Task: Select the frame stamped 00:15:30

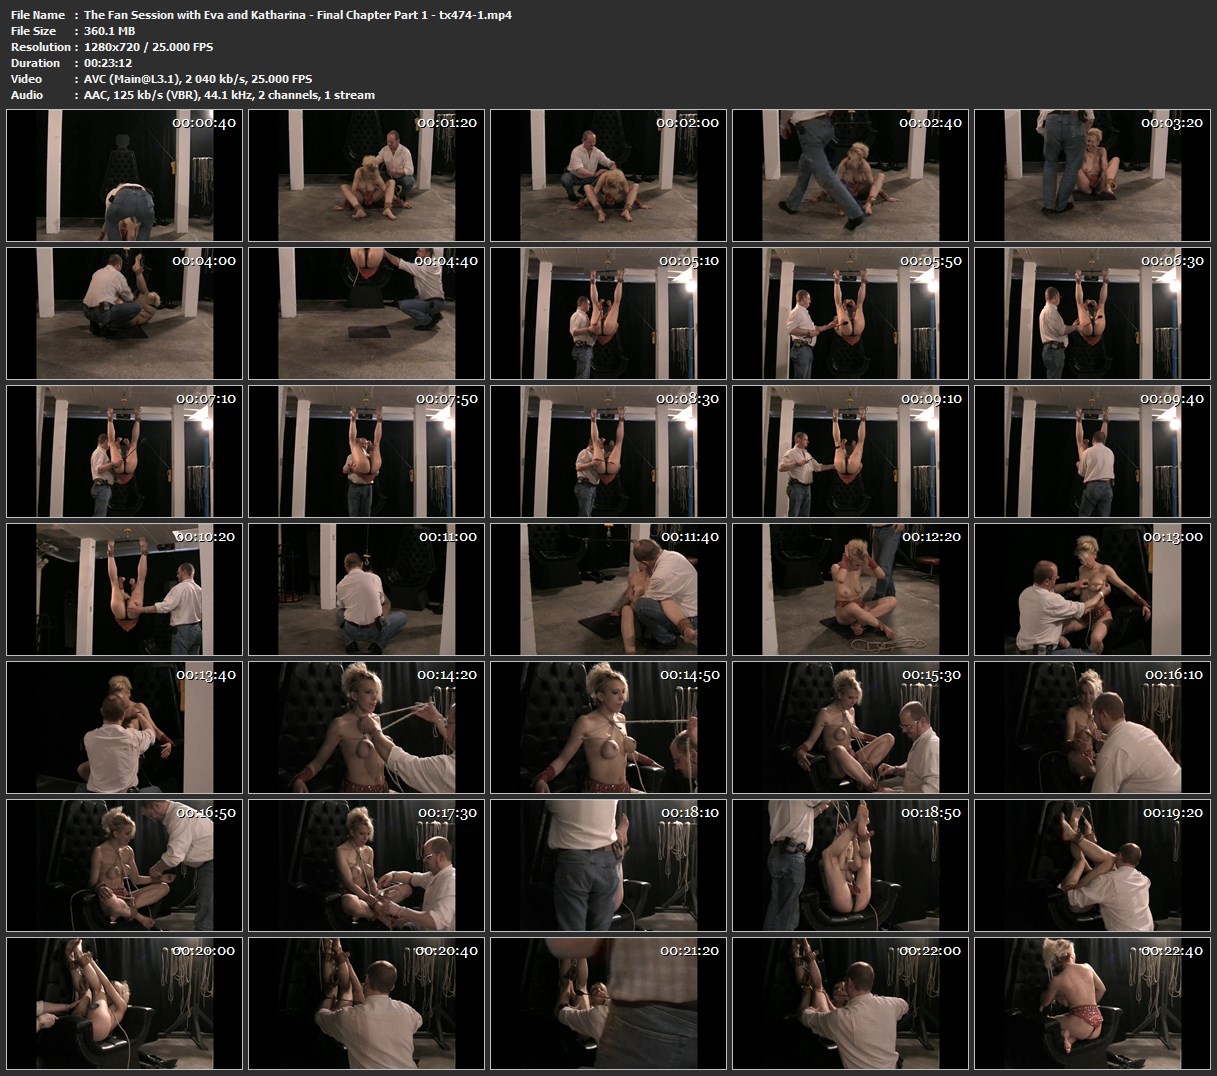Action: 851,728
